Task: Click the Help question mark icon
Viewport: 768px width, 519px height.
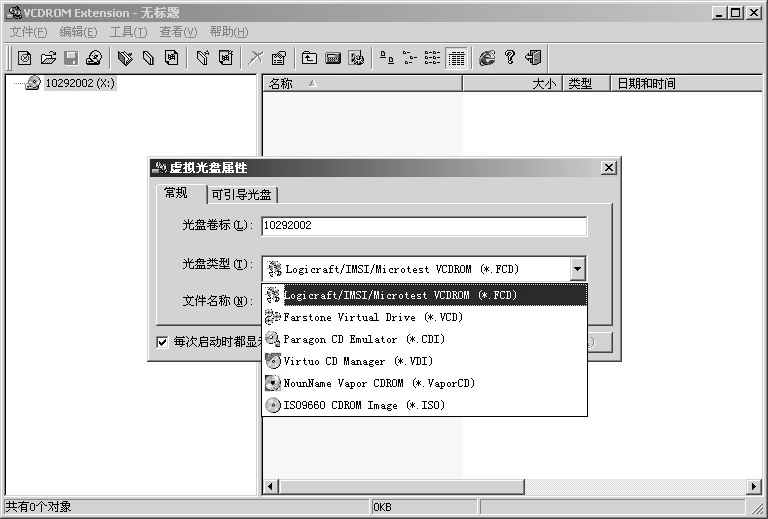Action: pyautogui.click(x=510, y=58)
